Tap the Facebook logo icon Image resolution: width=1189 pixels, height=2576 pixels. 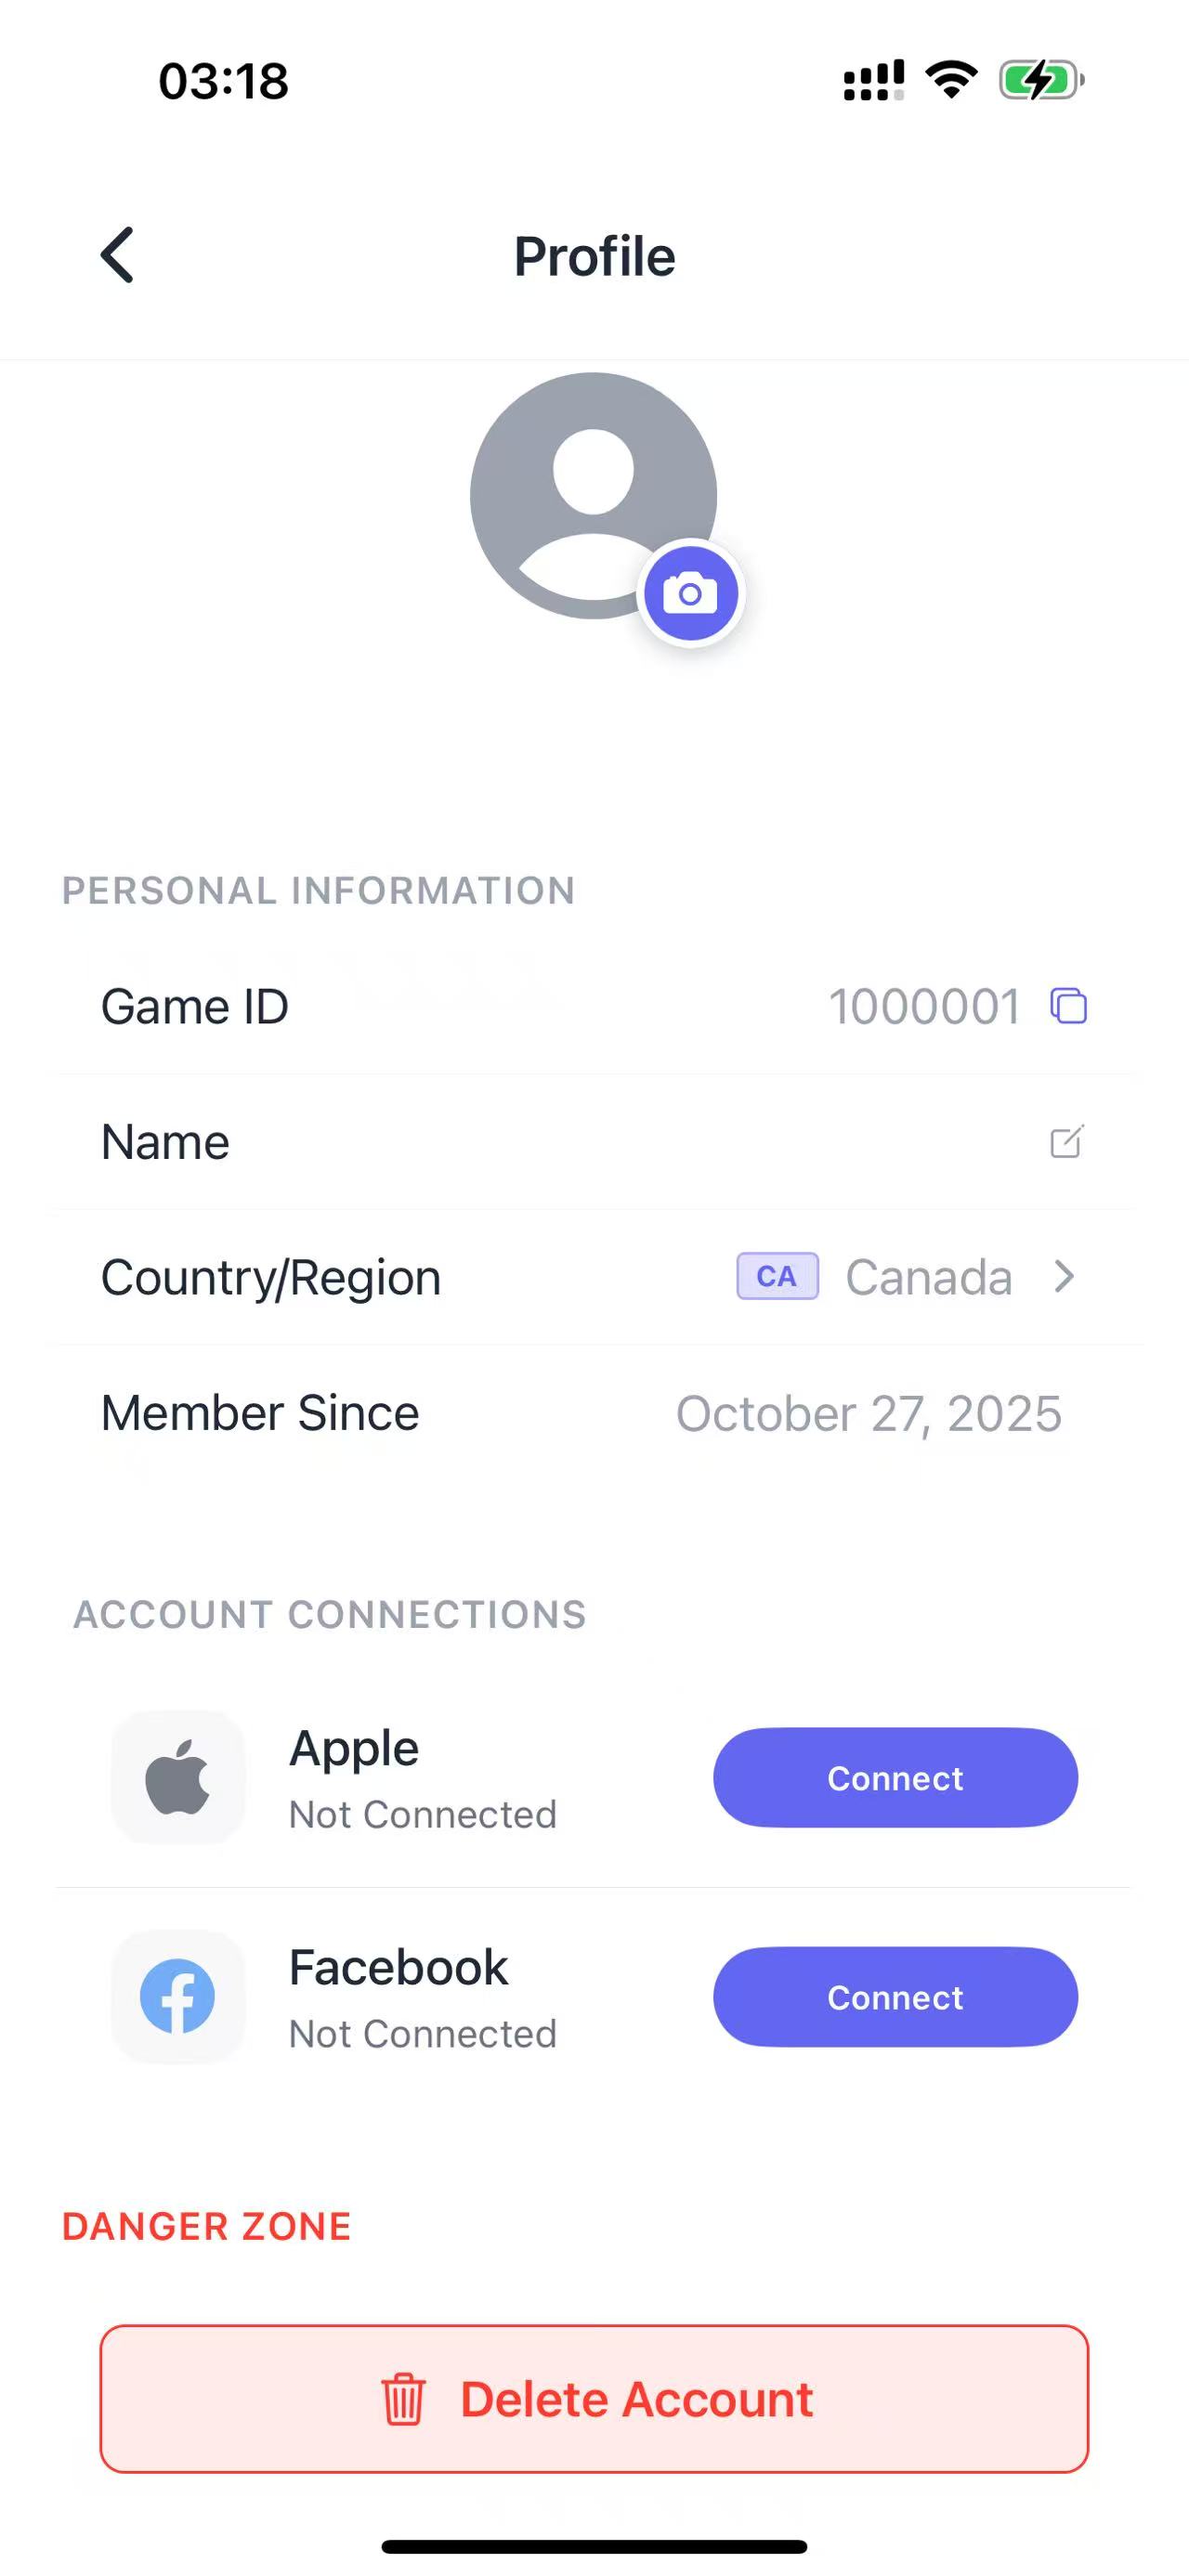[178, 1996]
